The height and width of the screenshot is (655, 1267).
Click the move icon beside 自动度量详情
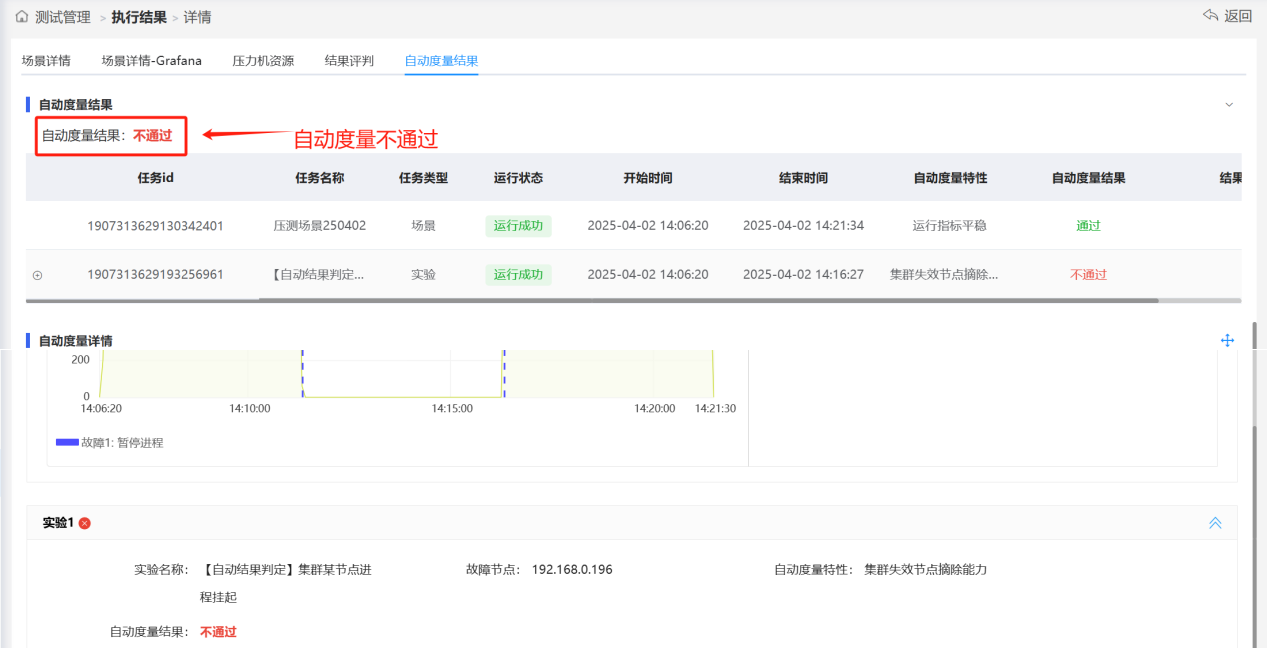(1227, 340)
